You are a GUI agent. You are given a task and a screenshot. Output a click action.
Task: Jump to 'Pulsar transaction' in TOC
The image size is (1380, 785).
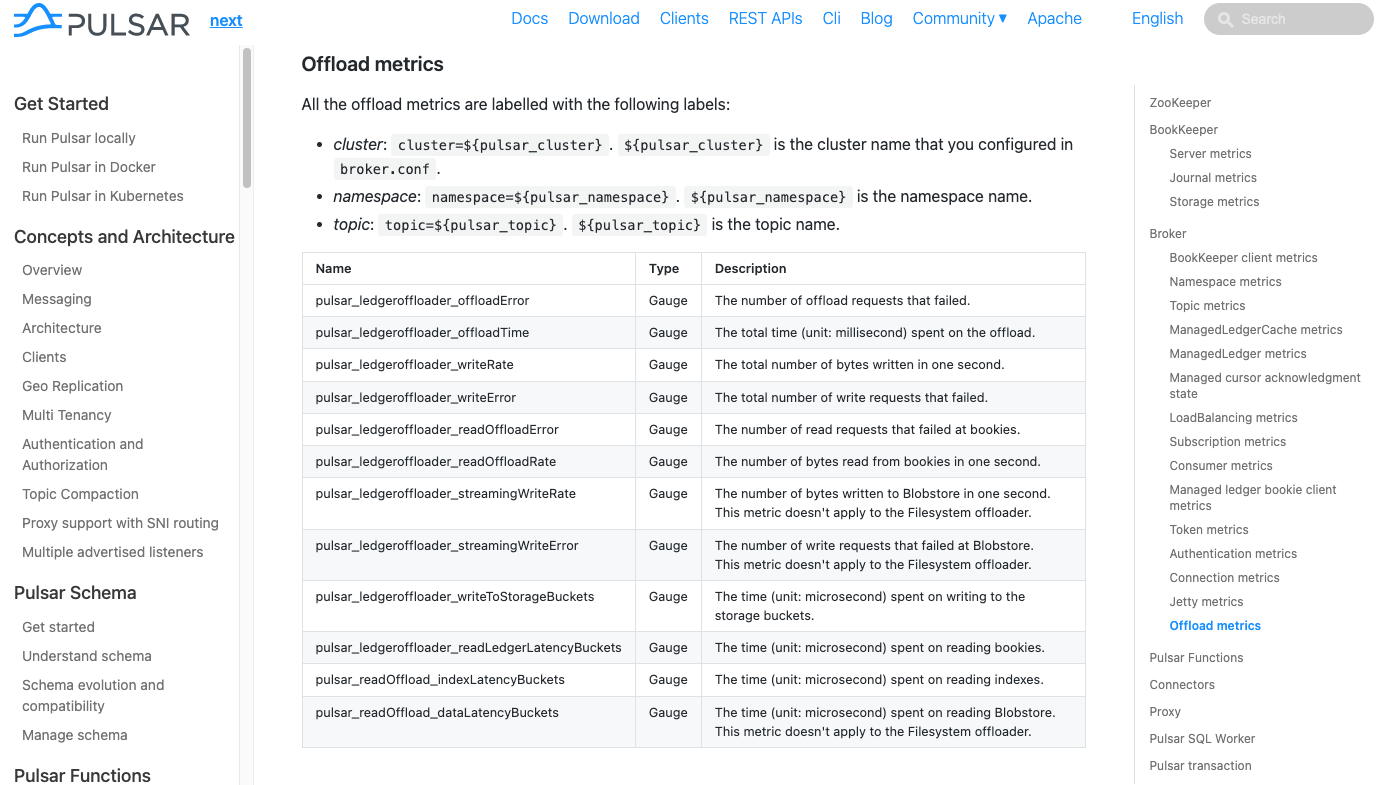(x=1200, y=766)
